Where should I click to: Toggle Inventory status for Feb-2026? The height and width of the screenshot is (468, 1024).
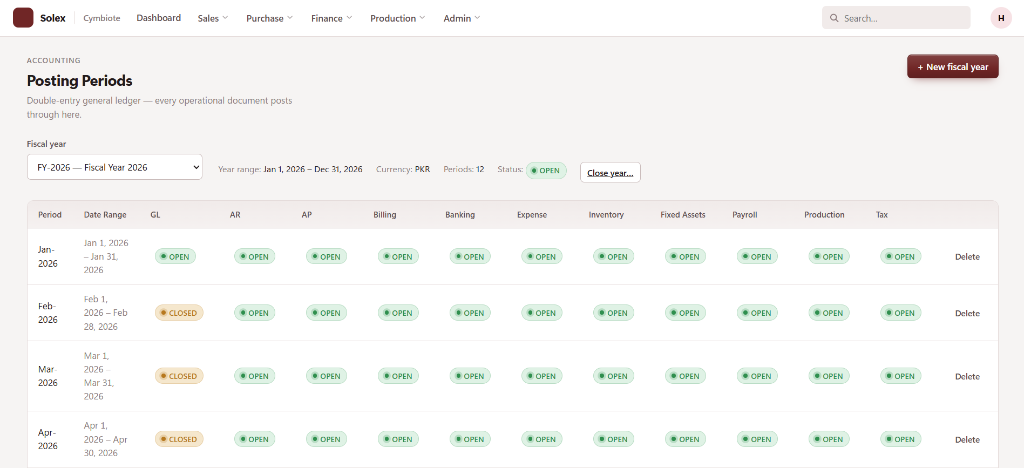pos(614,313)
